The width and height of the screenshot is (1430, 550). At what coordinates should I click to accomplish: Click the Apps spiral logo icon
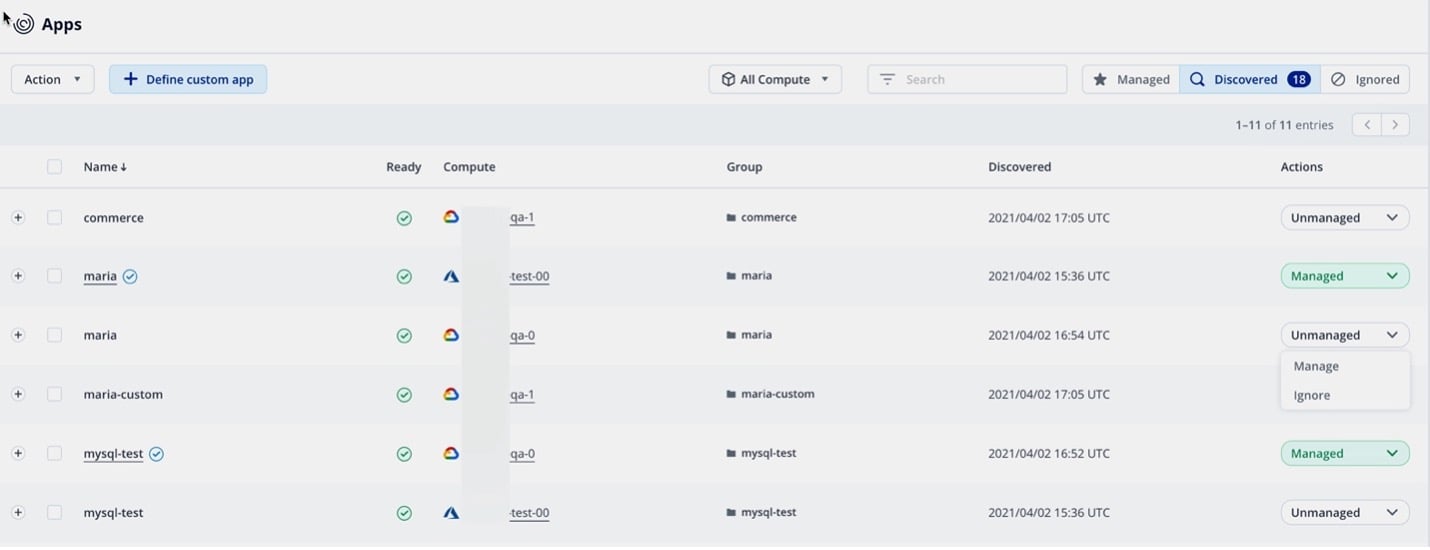(x=23, y=24)
